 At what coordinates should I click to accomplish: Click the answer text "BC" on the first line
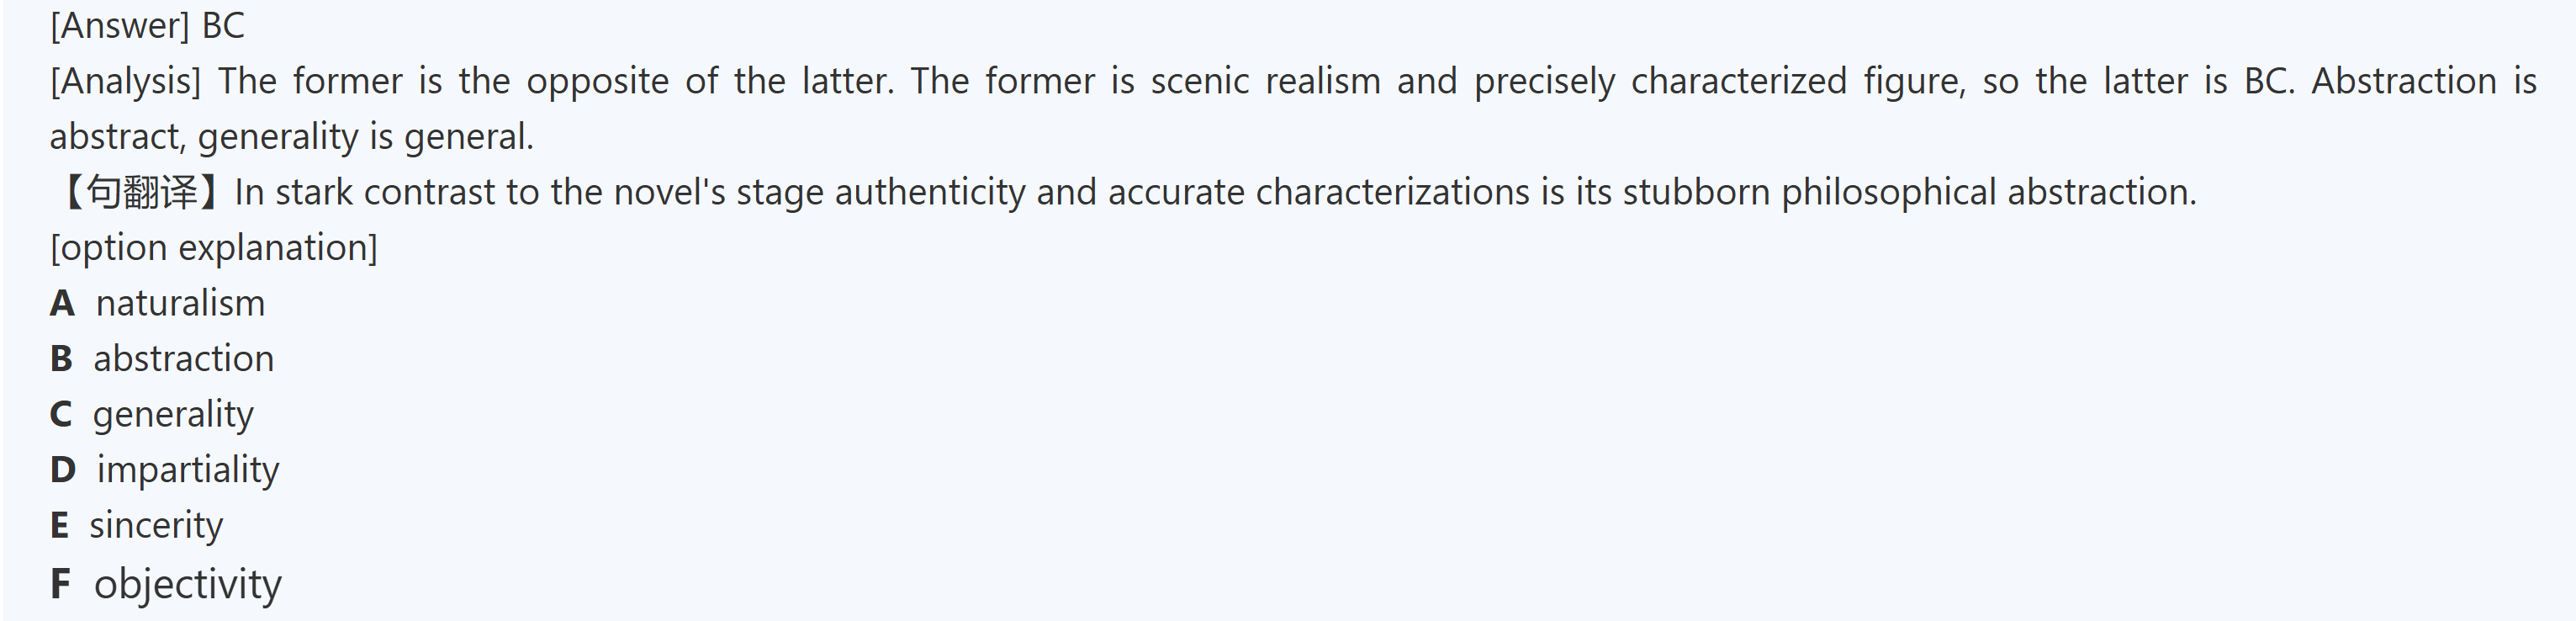[x=223, y=26]
